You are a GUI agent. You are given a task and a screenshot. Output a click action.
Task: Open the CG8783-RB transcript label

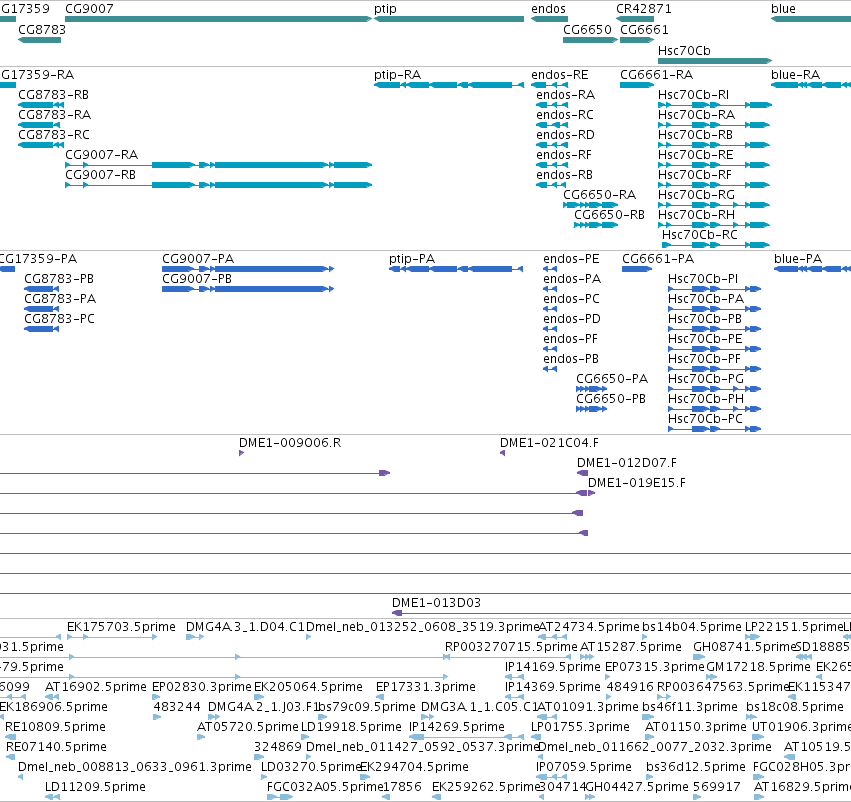point(53,95)
